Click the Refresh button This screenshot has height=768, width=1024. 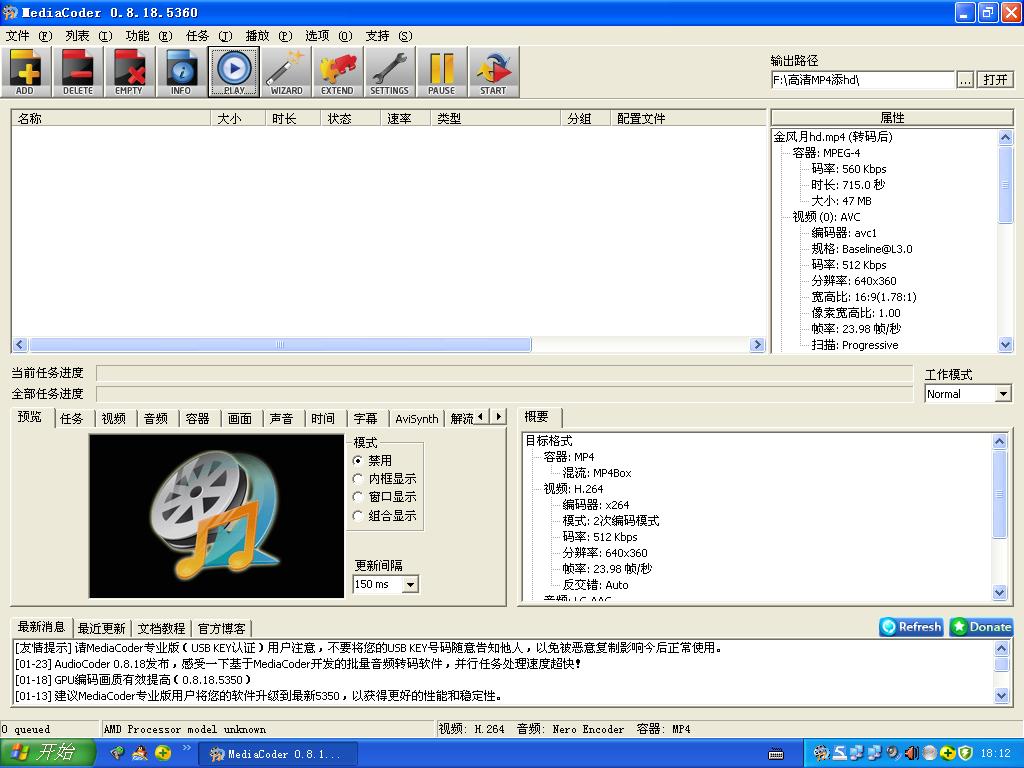(x=911, y=627)
